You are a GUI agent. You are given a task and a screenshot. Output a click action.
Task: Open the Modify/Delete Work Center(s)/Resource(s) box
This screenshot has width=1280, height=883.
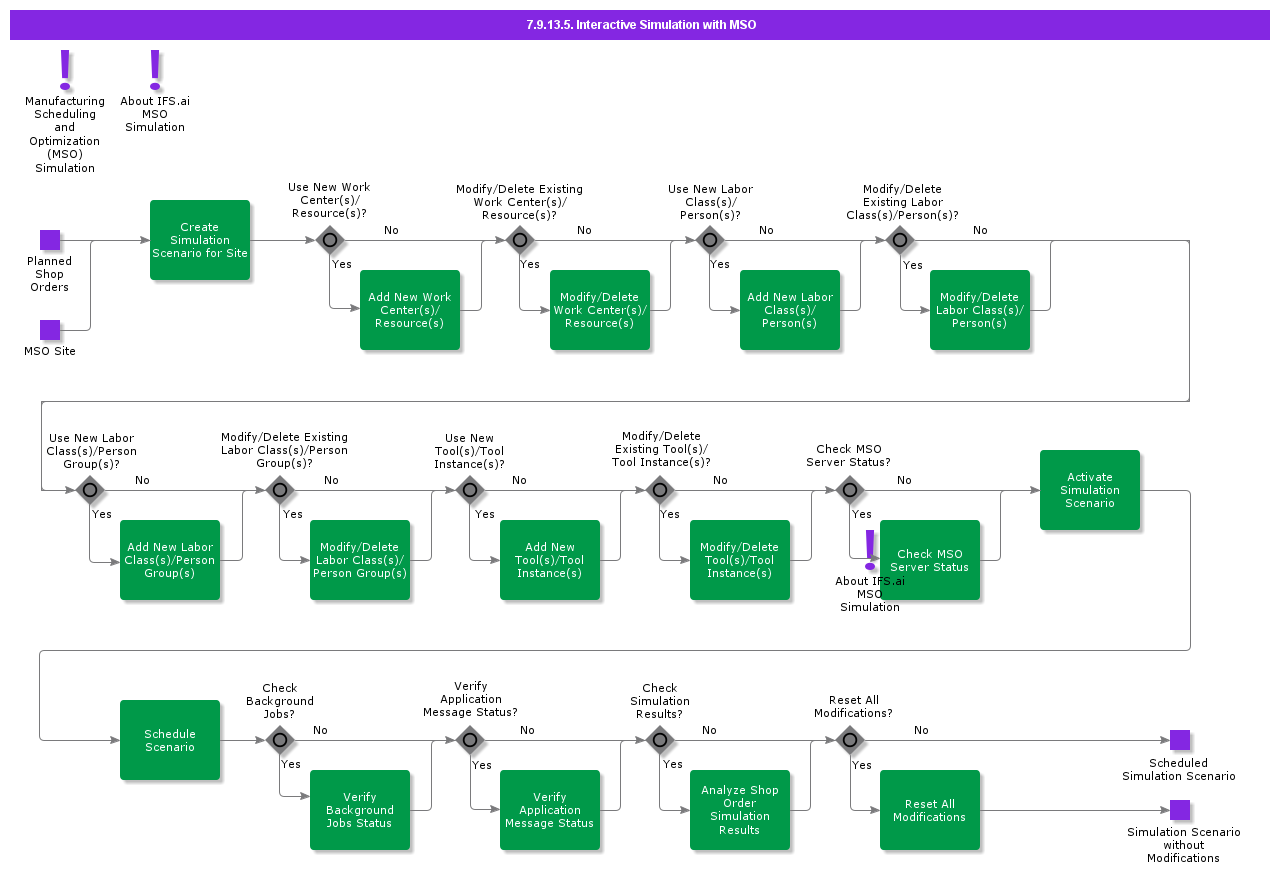tap(600, 310)
